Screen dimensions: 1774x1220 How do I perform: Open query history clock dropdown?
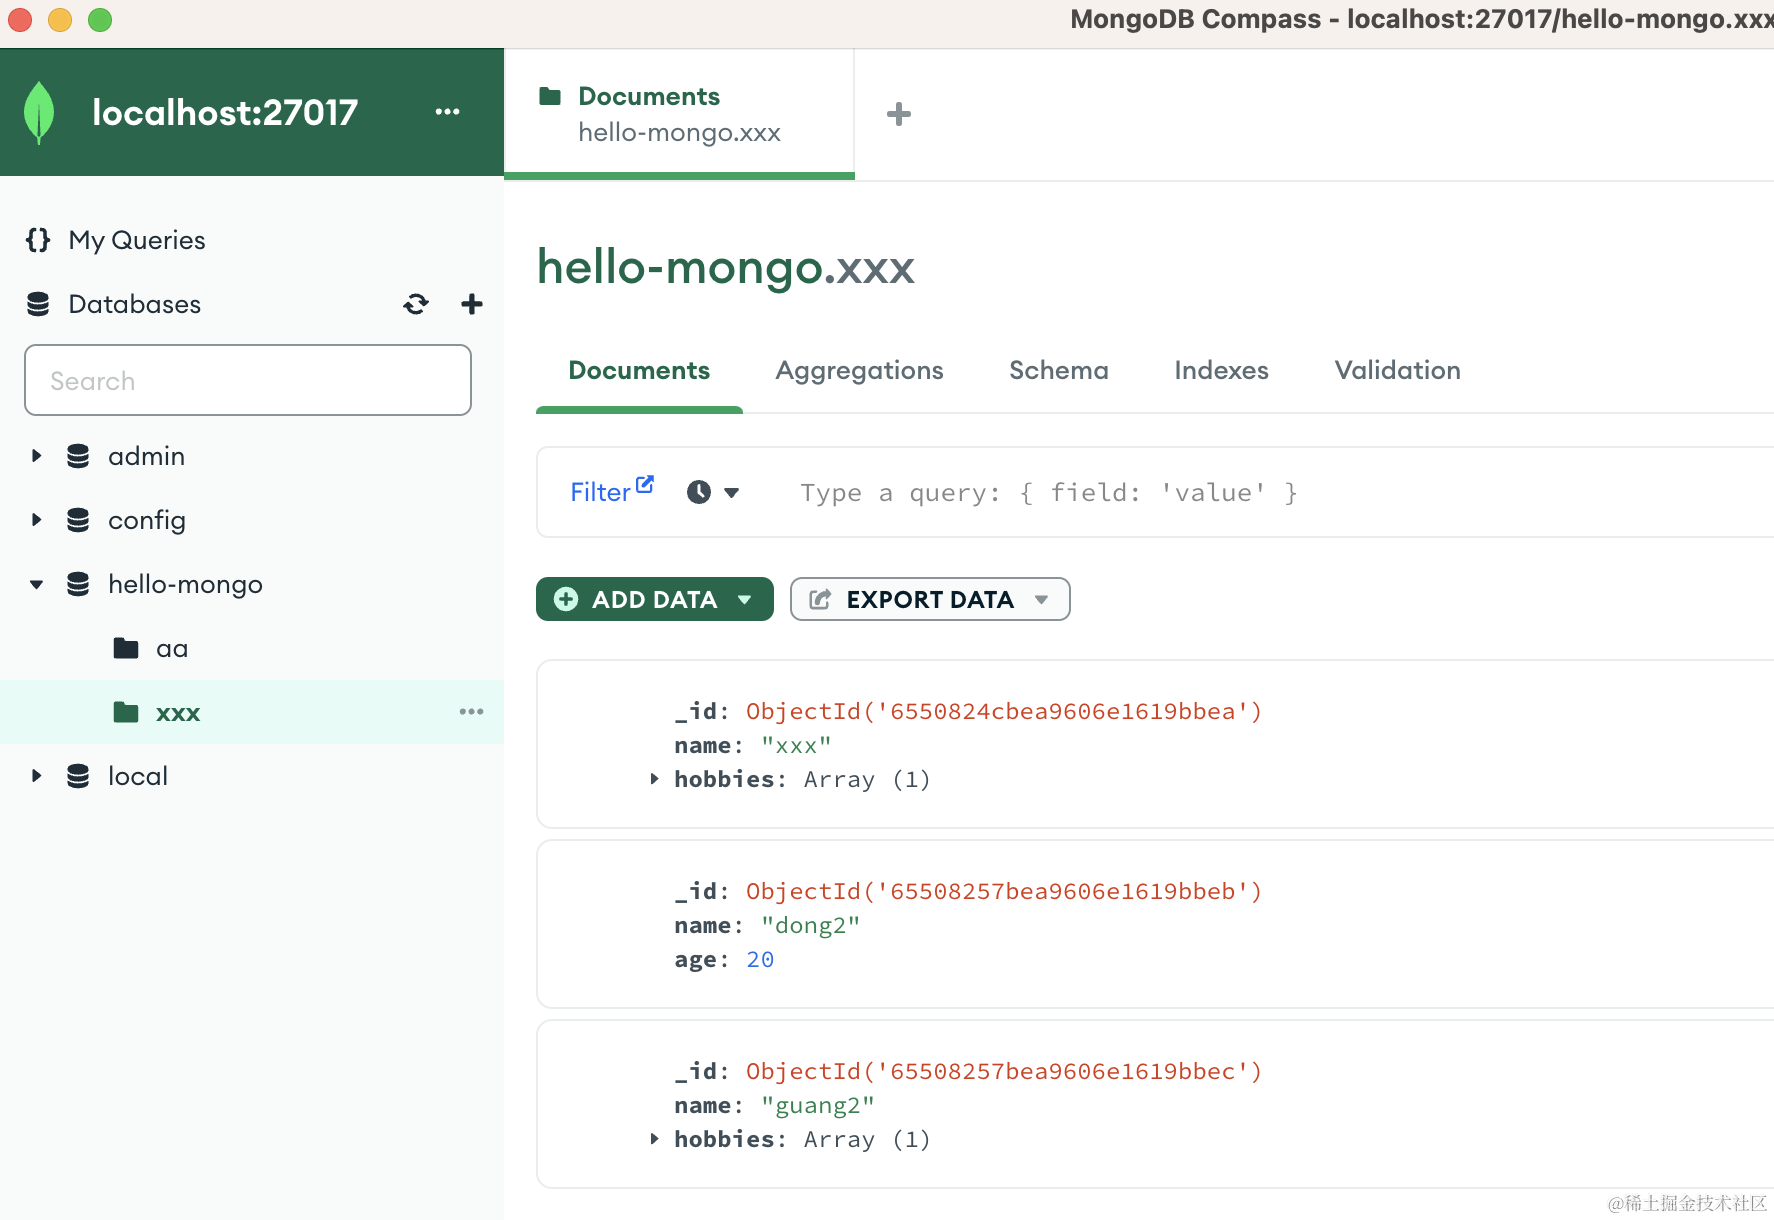(712, 492)
